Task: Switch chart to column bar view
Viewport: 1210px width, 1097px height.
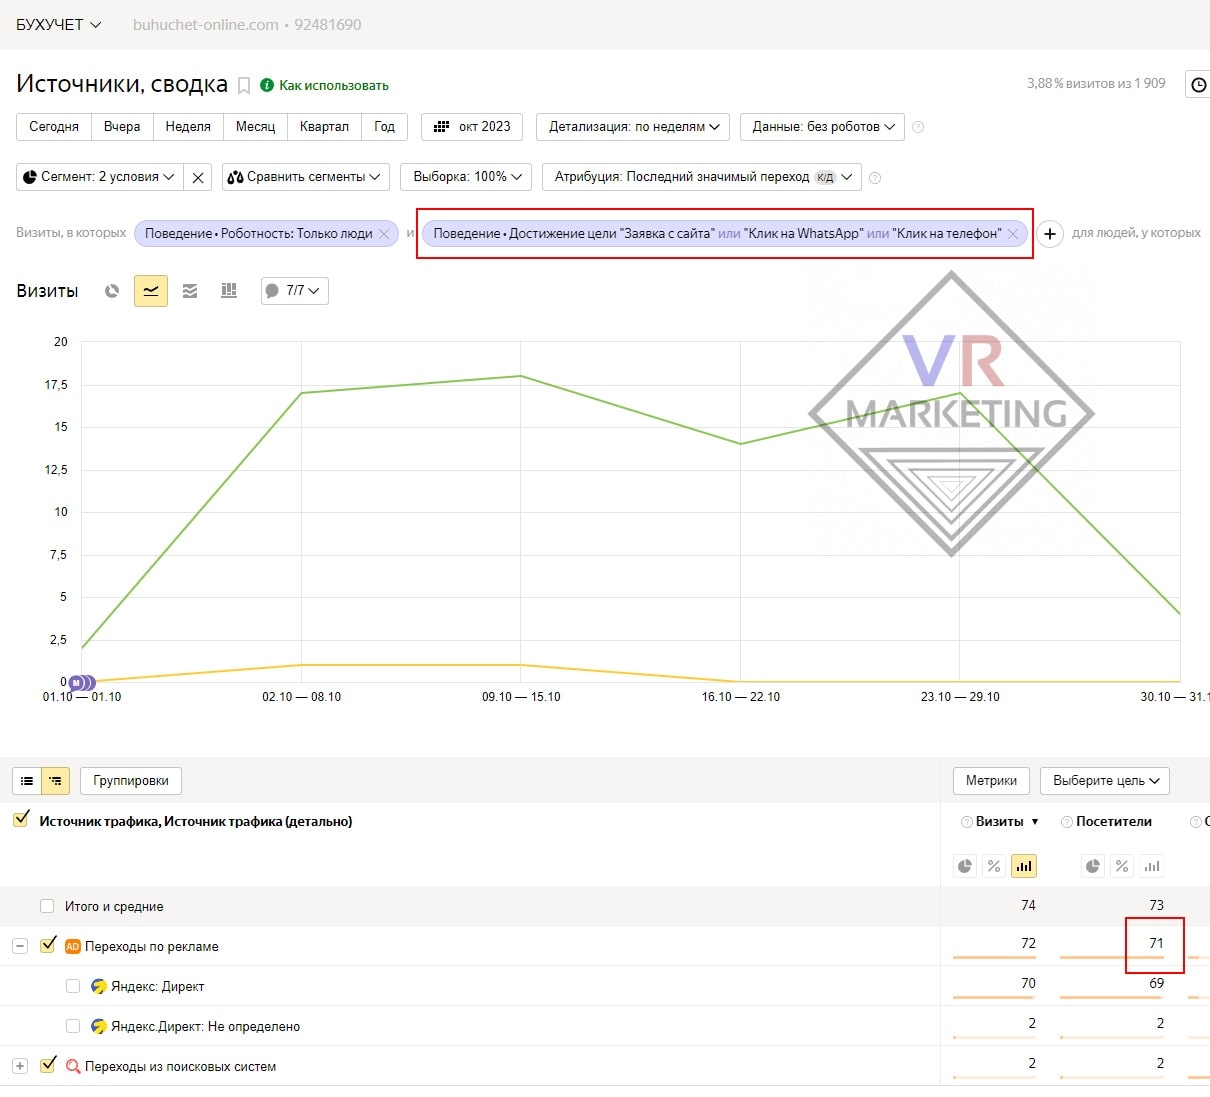Action: [229, 291]
